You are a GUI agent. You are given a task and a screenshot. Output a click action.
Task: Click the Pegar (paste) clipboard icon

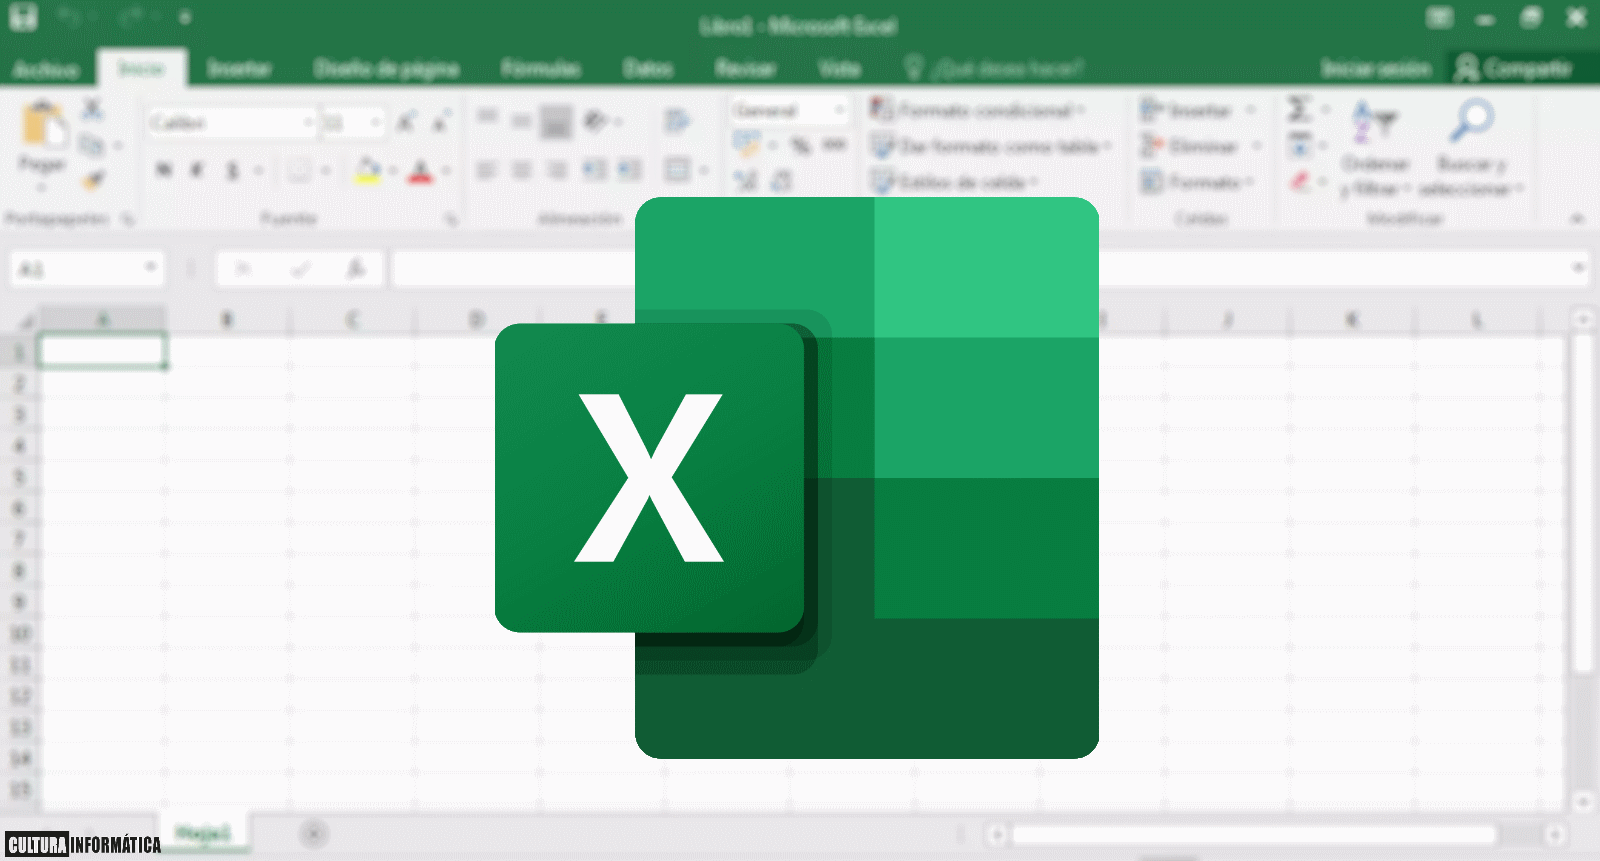pos(44,124)
